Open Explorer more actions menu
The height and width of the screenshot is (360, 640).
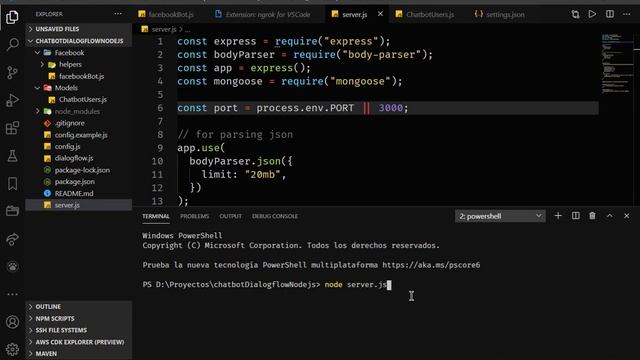pos(118,14)
